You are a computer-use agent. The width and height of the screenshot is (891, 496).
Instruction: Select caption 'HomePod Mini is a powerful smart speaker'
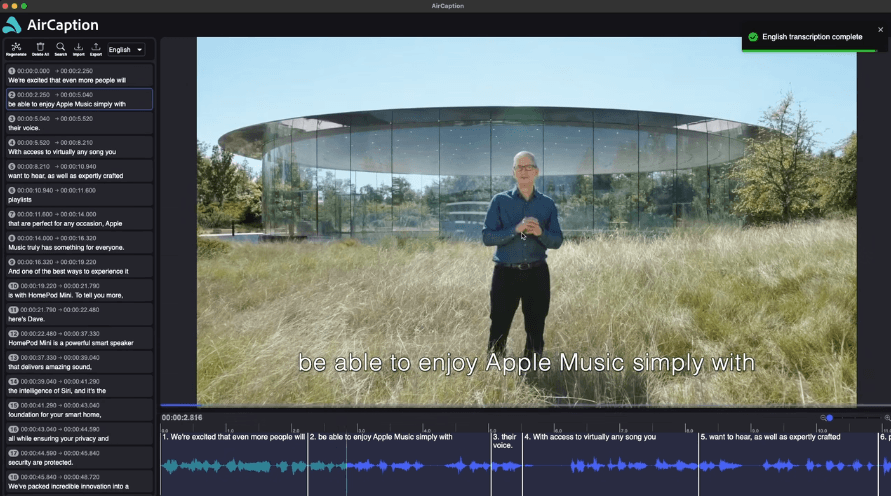coord(80,338)
